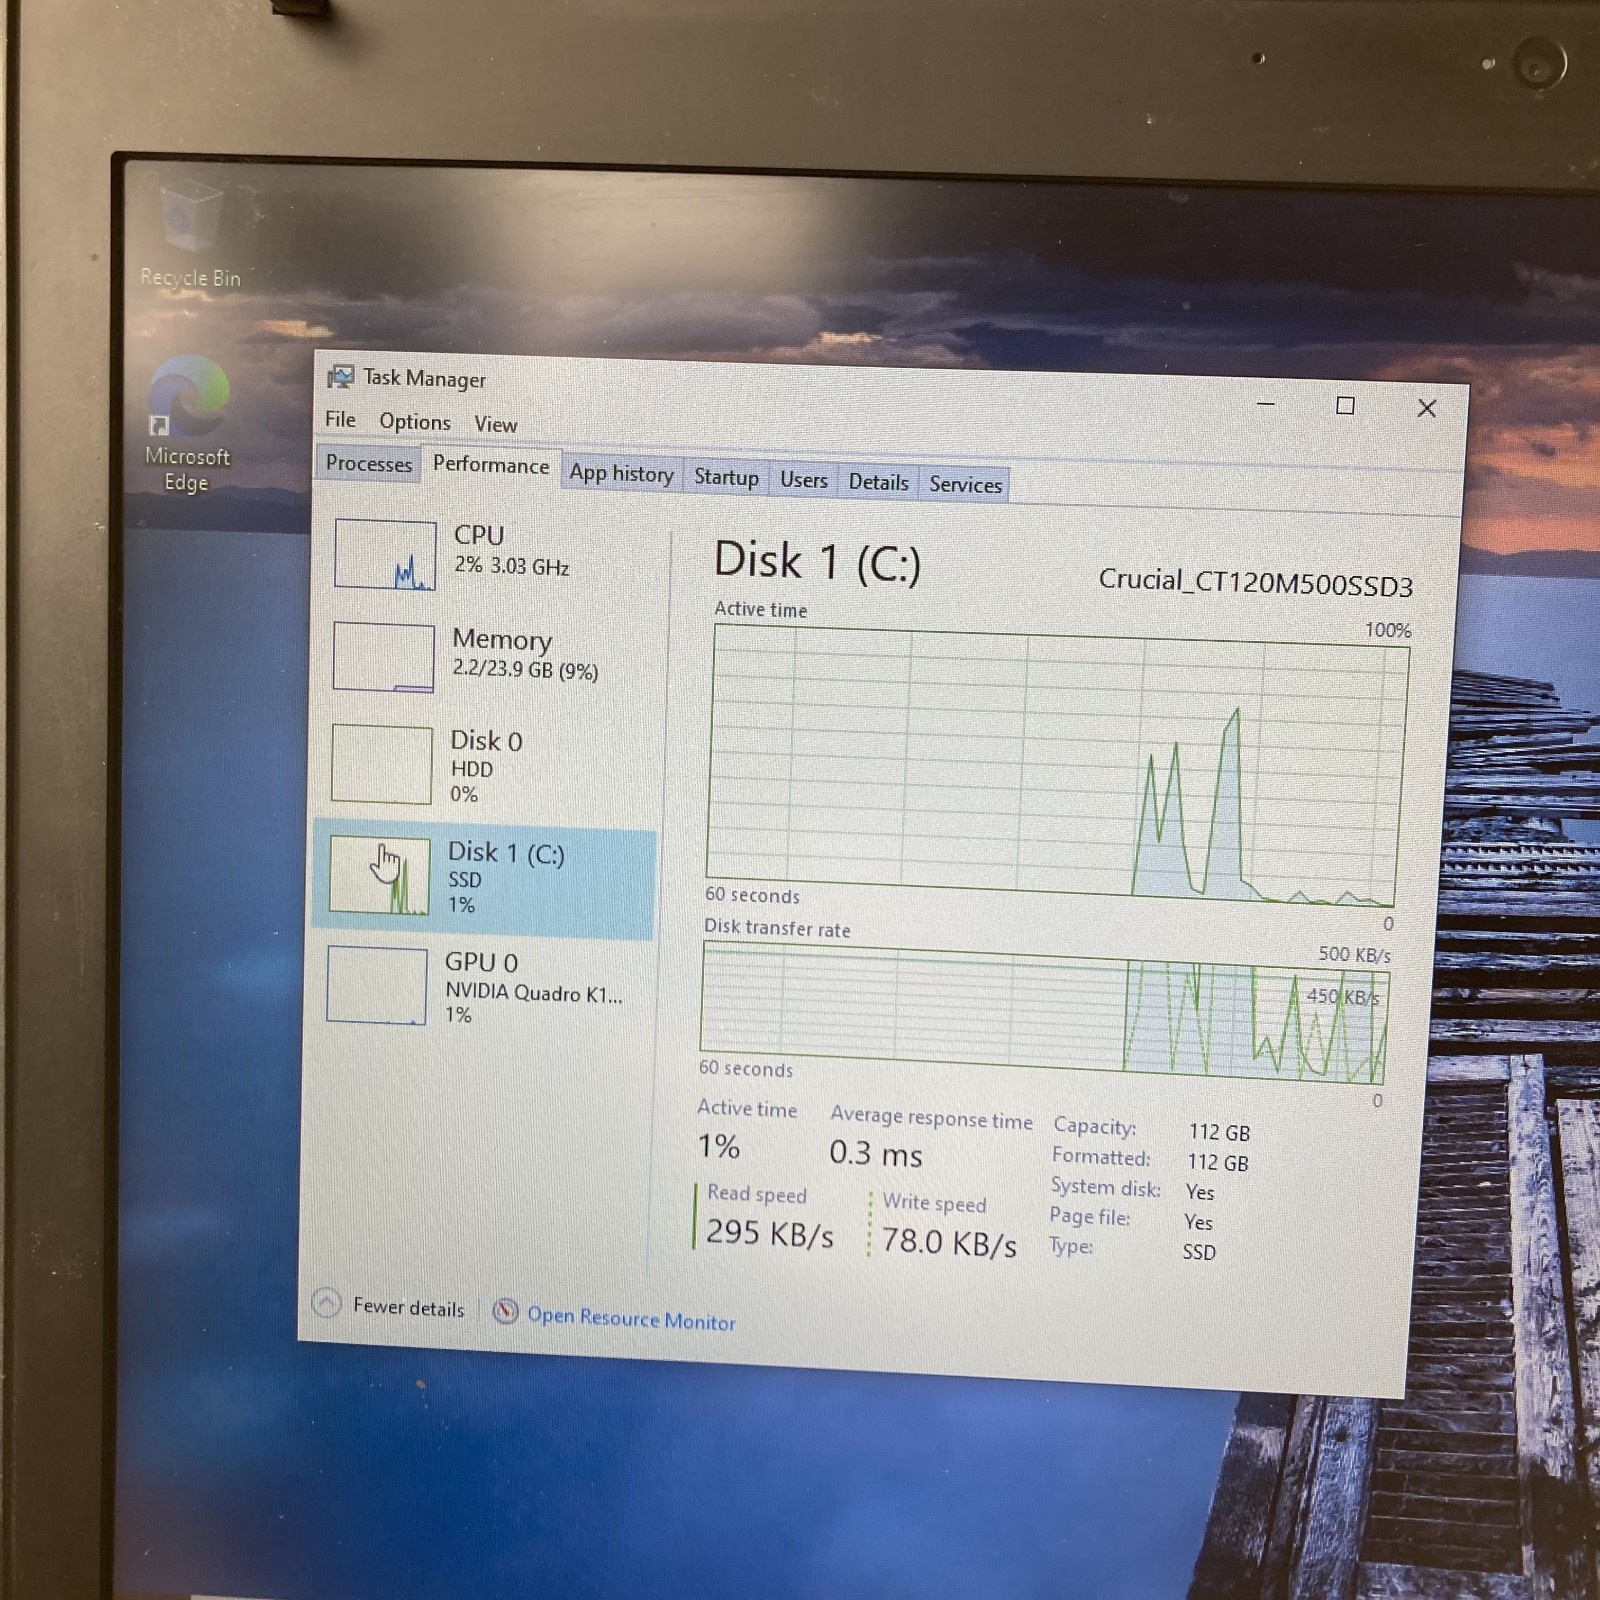The width and height of the screenshot is (1600, 1600).
Task: Click Fewer details text button
Action: [x=409, y=1307]
